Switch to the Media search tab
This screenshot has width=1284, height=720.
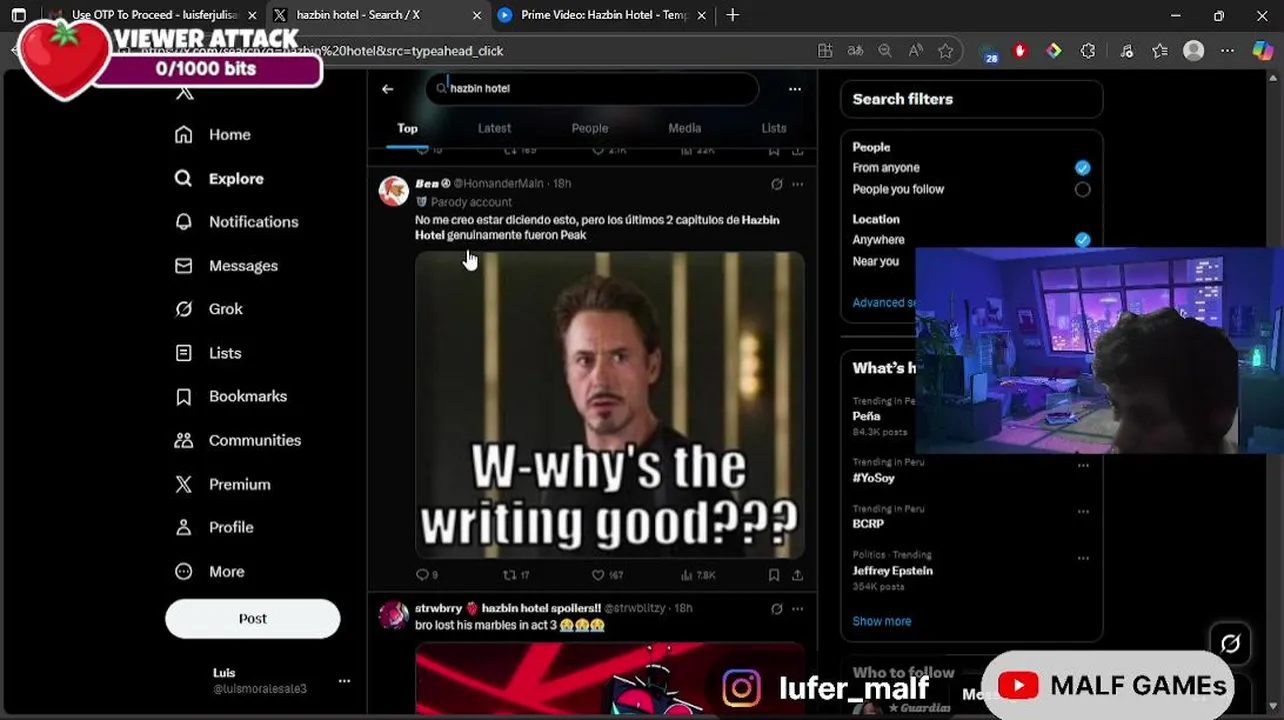coord(685,128)
